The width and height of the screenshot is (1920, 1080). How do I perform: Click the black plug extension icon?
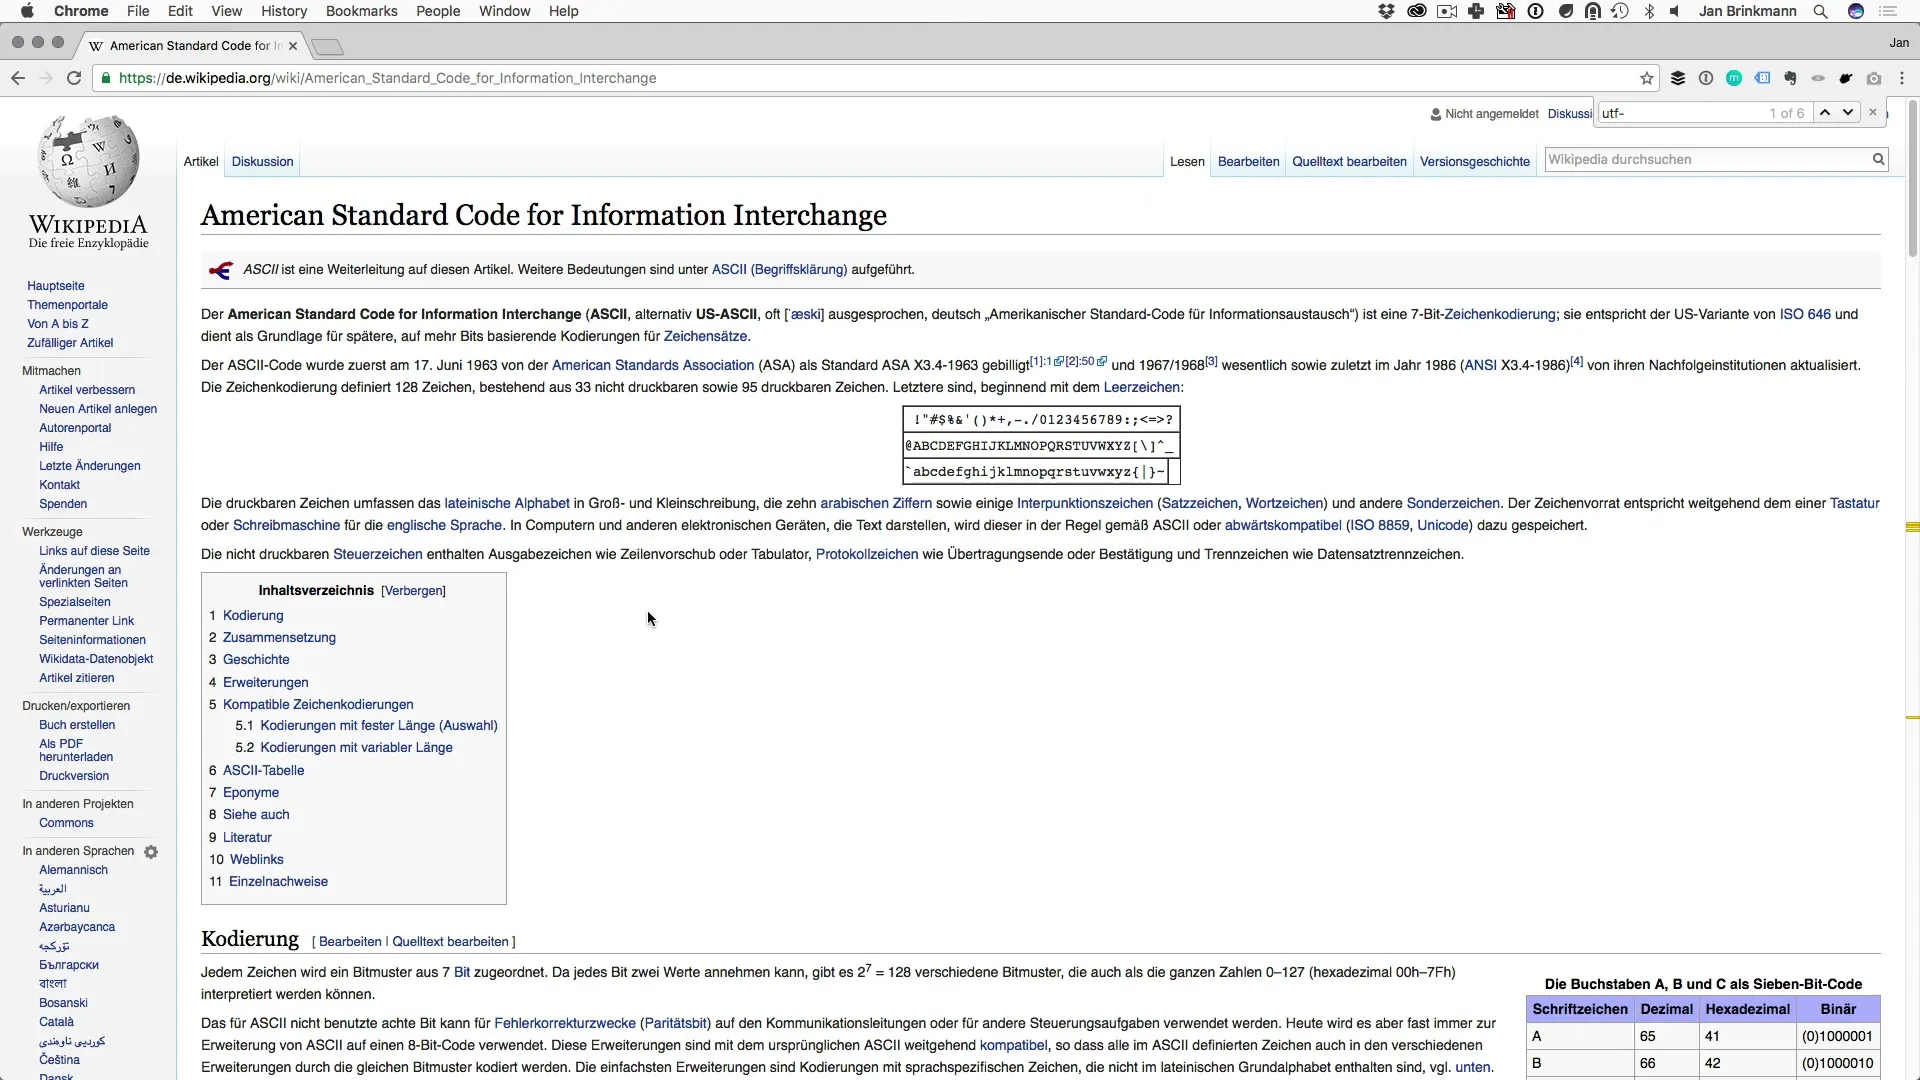1846,78
